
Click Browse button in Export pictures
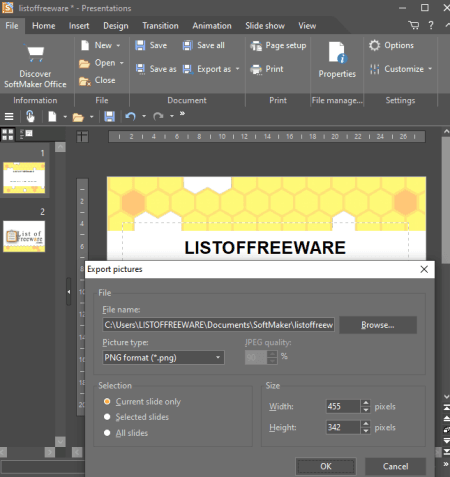tap(378, 325)
